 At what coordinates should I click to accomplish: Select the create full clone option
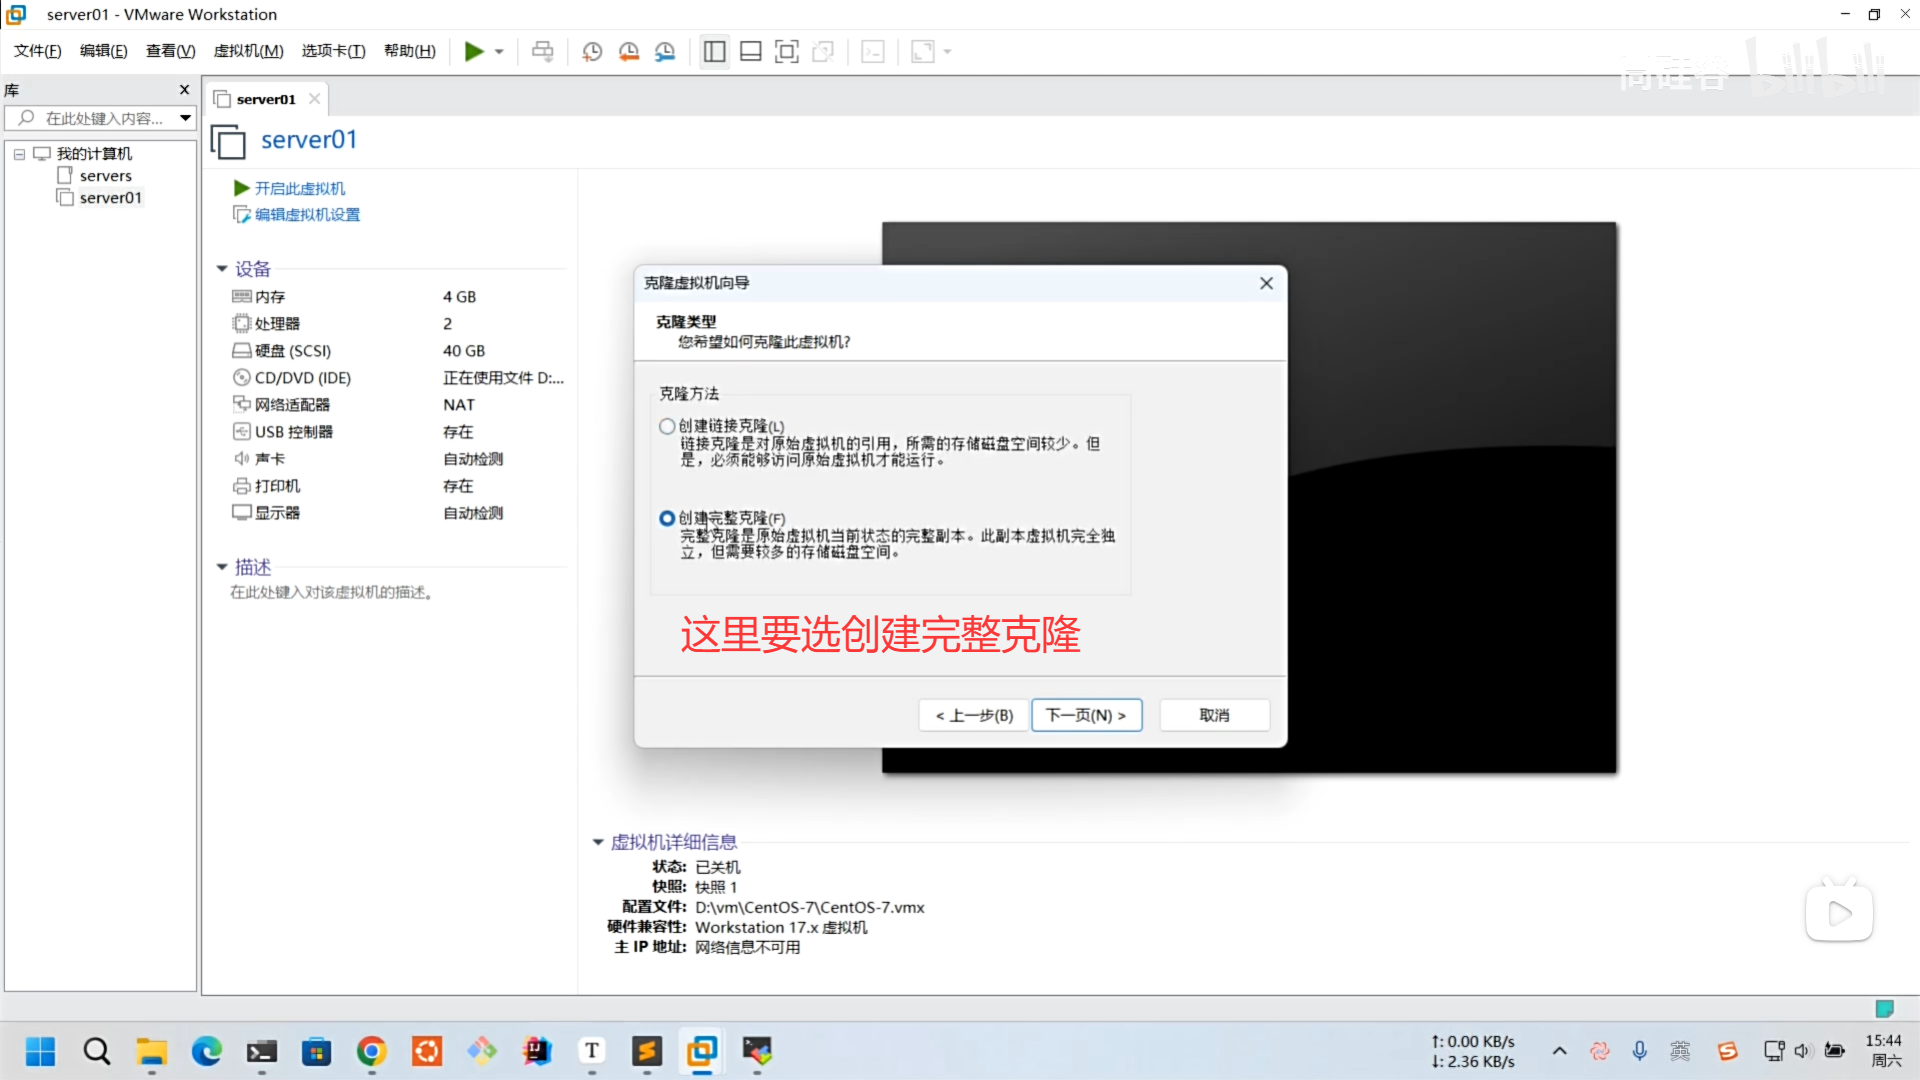pos(667,518)
